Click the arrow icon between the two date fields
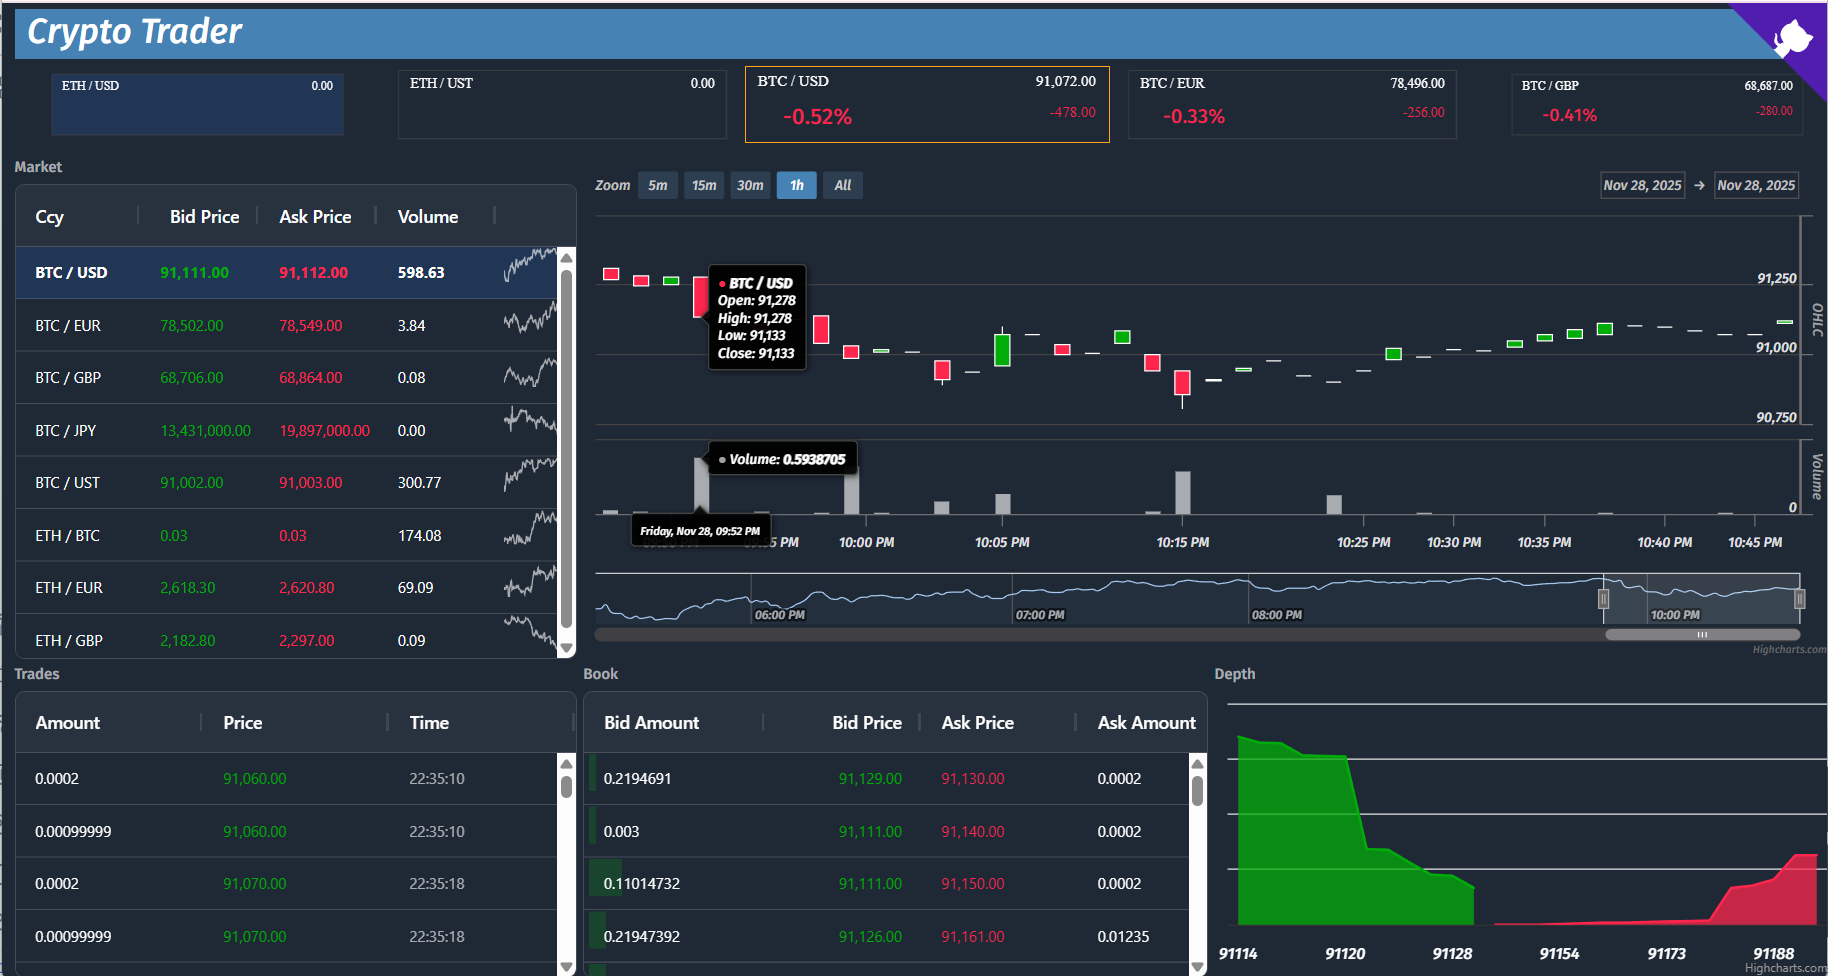The image size is (1828, 976). tap(1700, 185)
